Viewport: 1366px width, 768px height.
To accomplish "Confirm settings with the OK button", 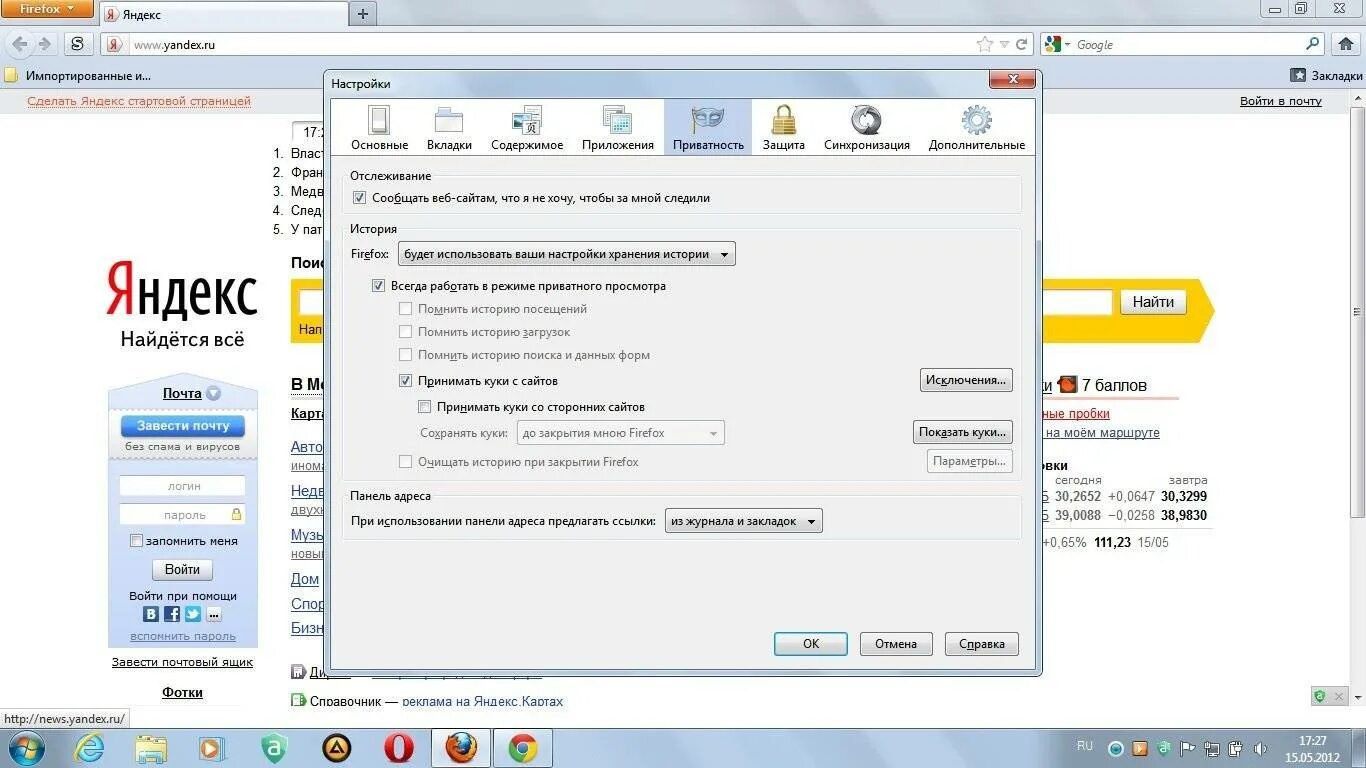I will tap(811, 644).
